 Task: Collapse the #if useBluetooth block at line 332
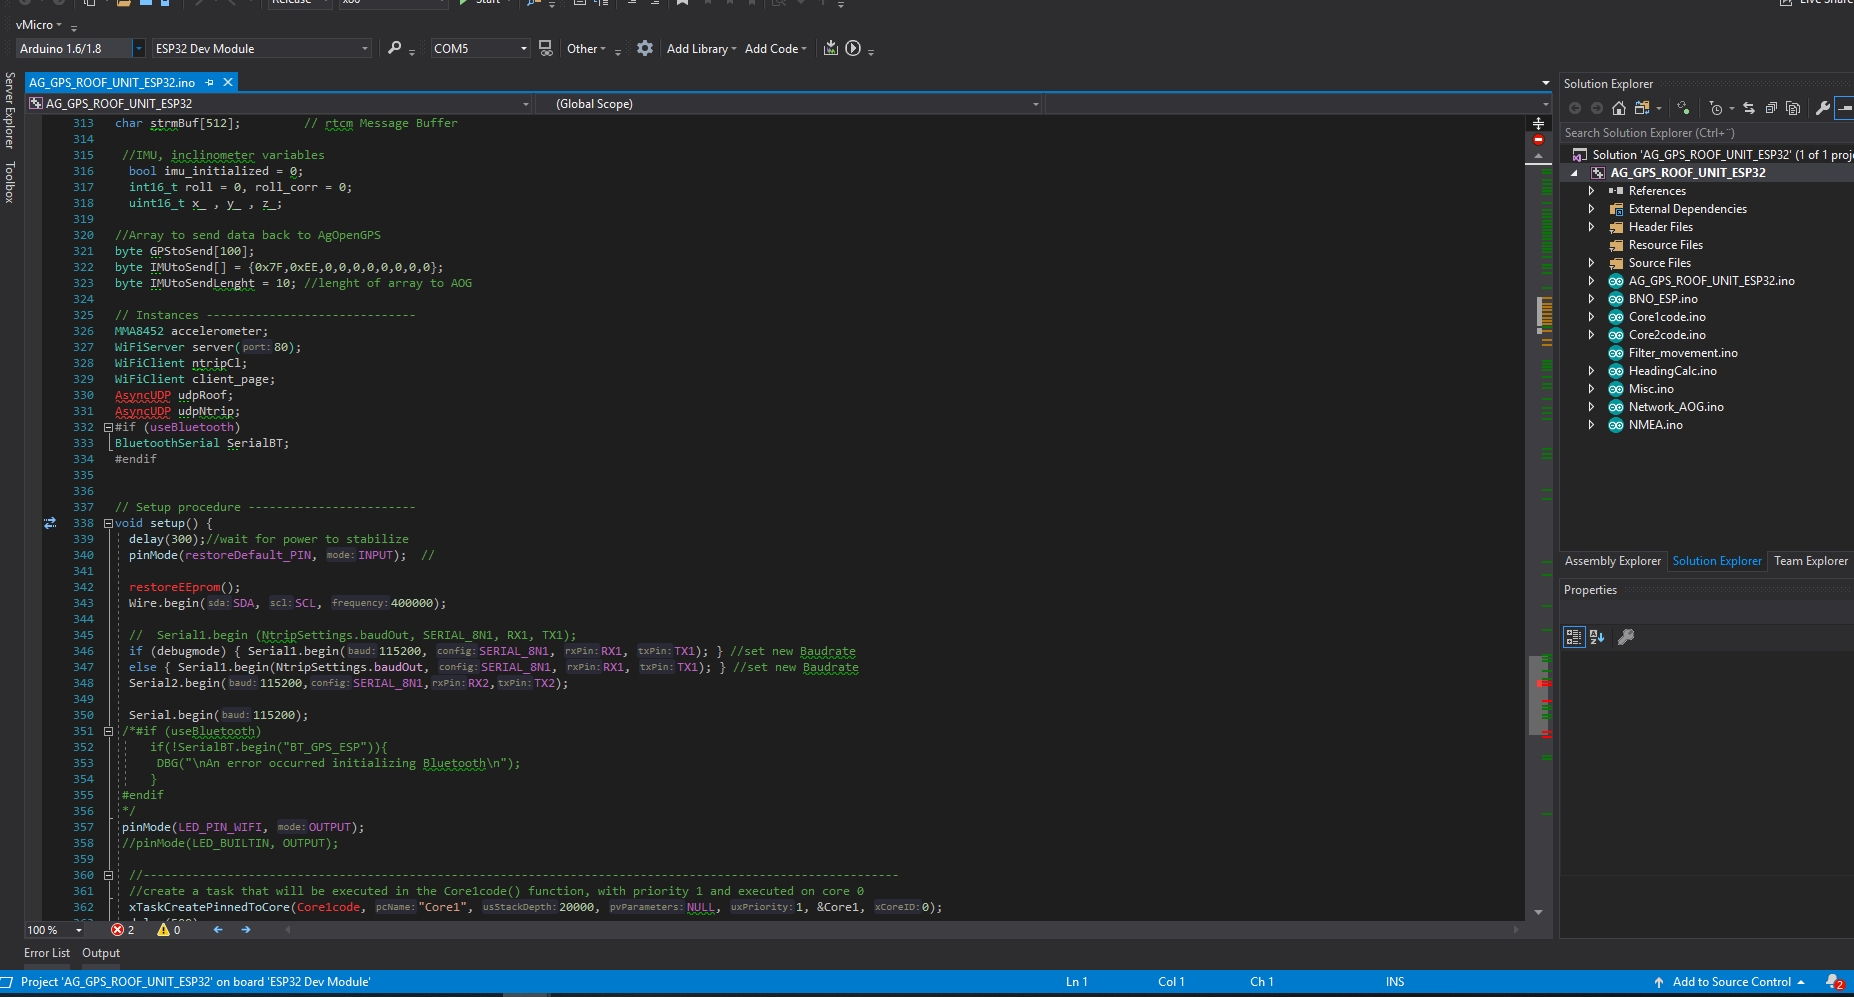coord(108,427)
